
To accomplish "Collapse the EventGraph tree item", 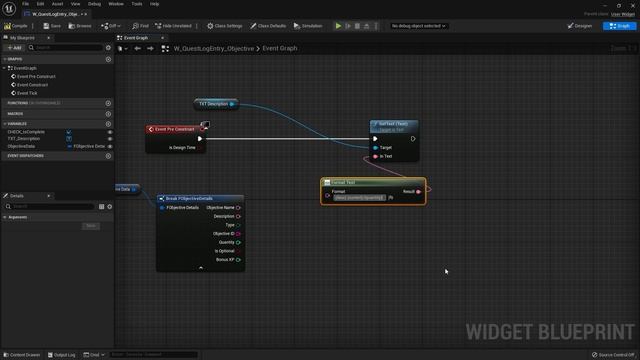I will [x=4, y=68].
